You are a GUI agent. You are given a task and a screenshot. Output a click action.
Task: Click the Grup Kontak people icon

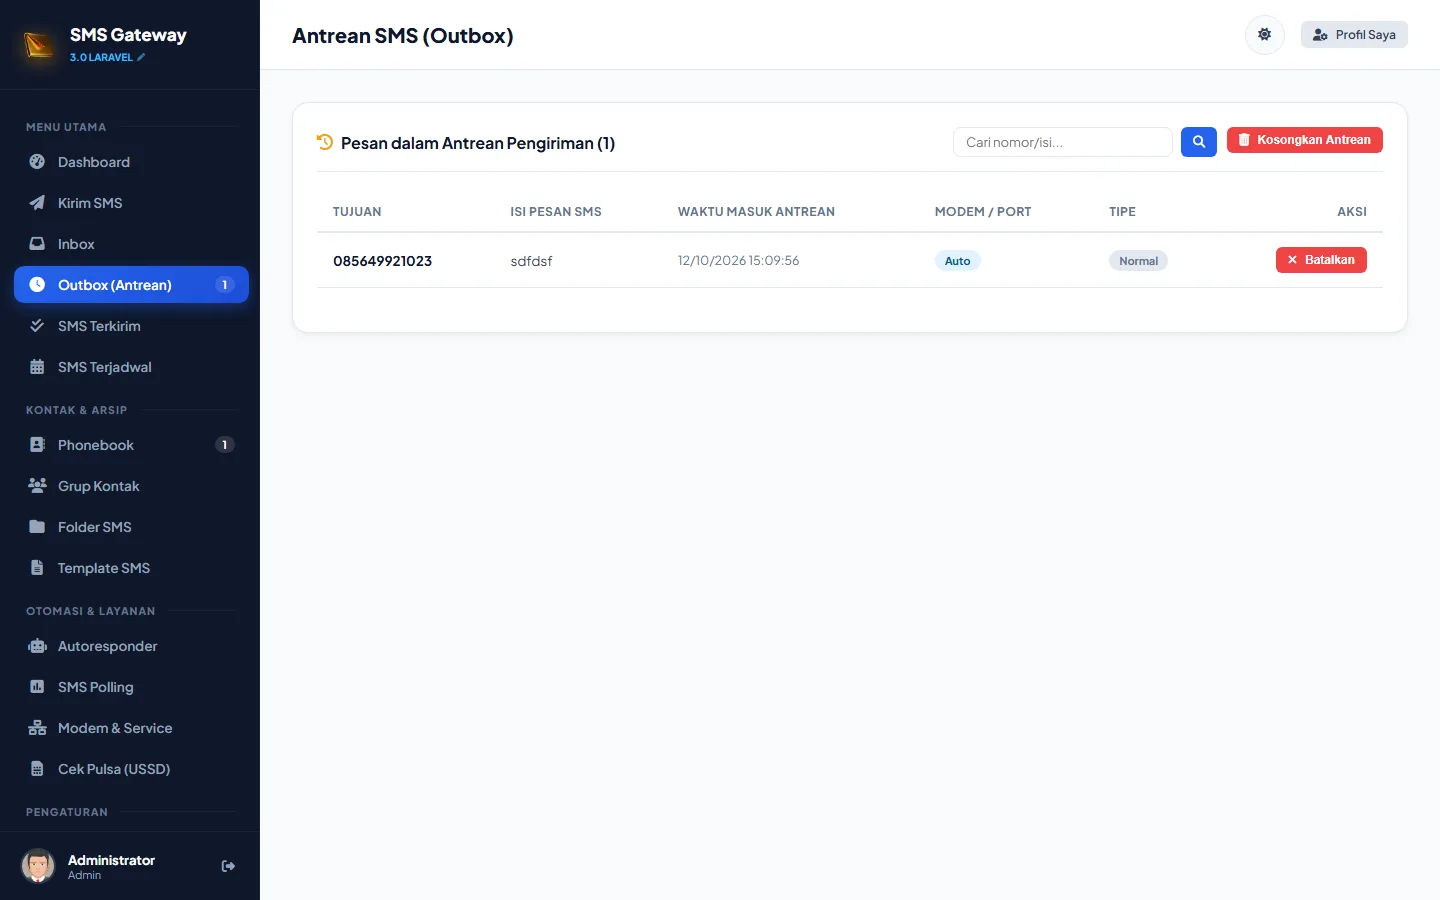tap(37, 486)
